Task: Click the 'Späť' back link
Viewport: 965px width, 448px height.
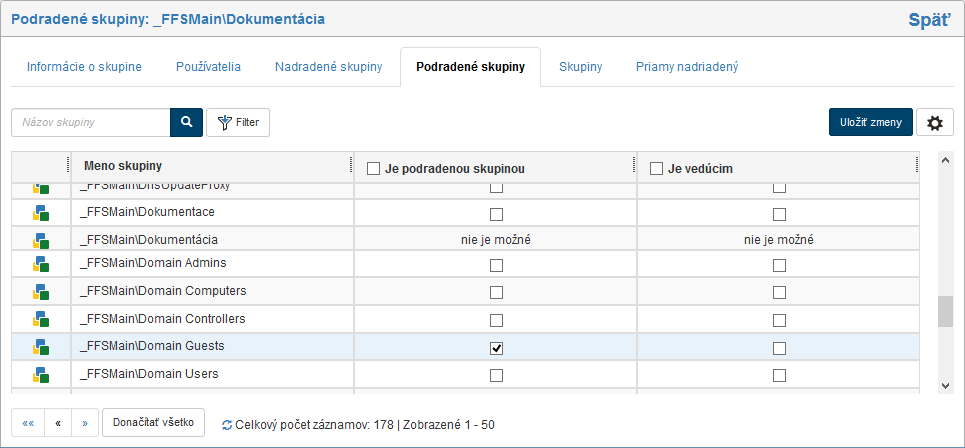Action: (929, 19)
